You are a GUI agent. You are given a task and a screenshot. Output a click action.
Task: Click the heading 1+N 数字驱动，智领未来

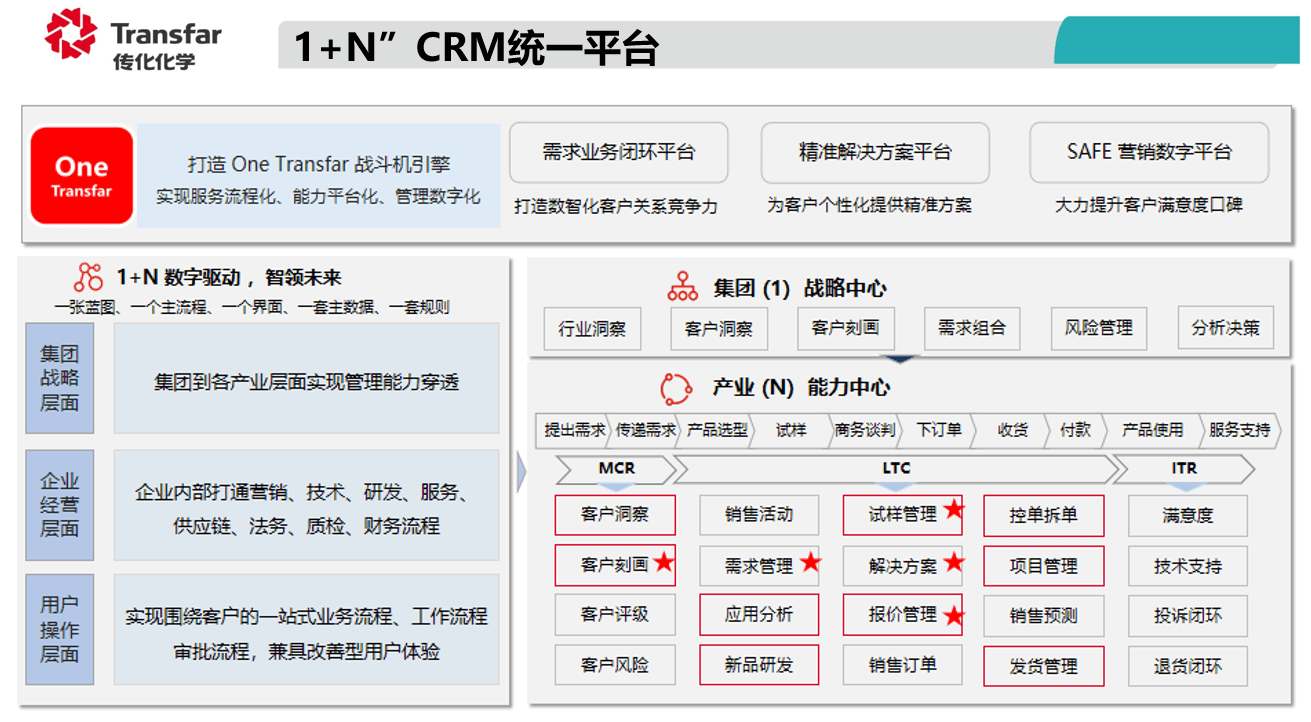click(229, 278)
